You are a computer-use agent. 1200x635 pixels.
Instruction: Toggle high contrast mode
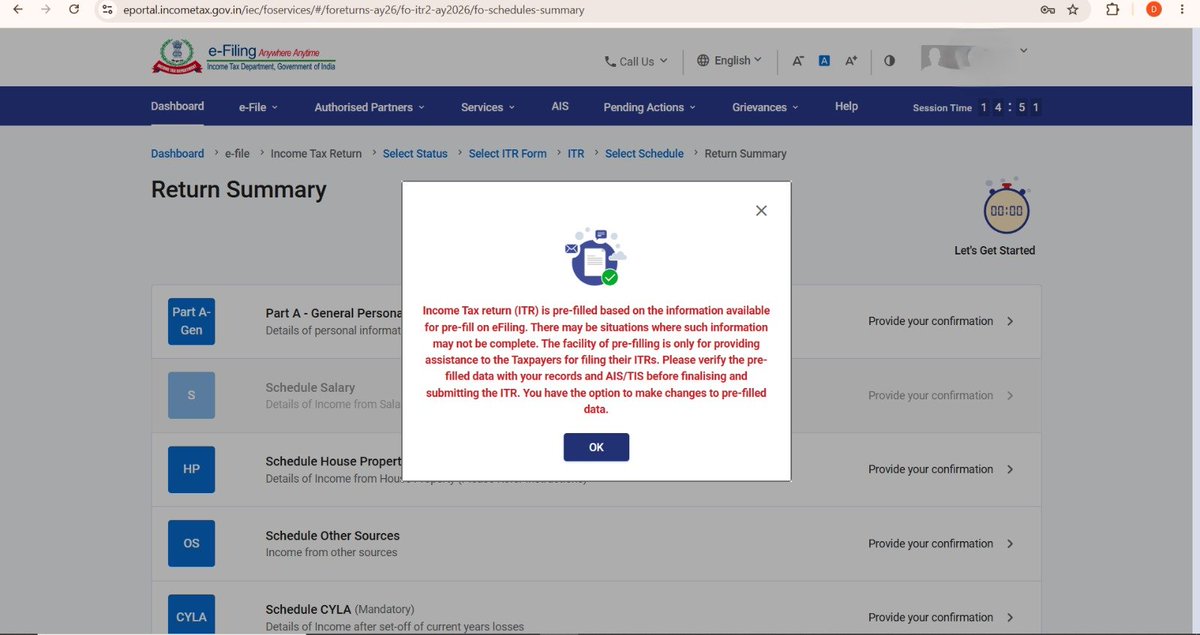[x=889, y=61]
